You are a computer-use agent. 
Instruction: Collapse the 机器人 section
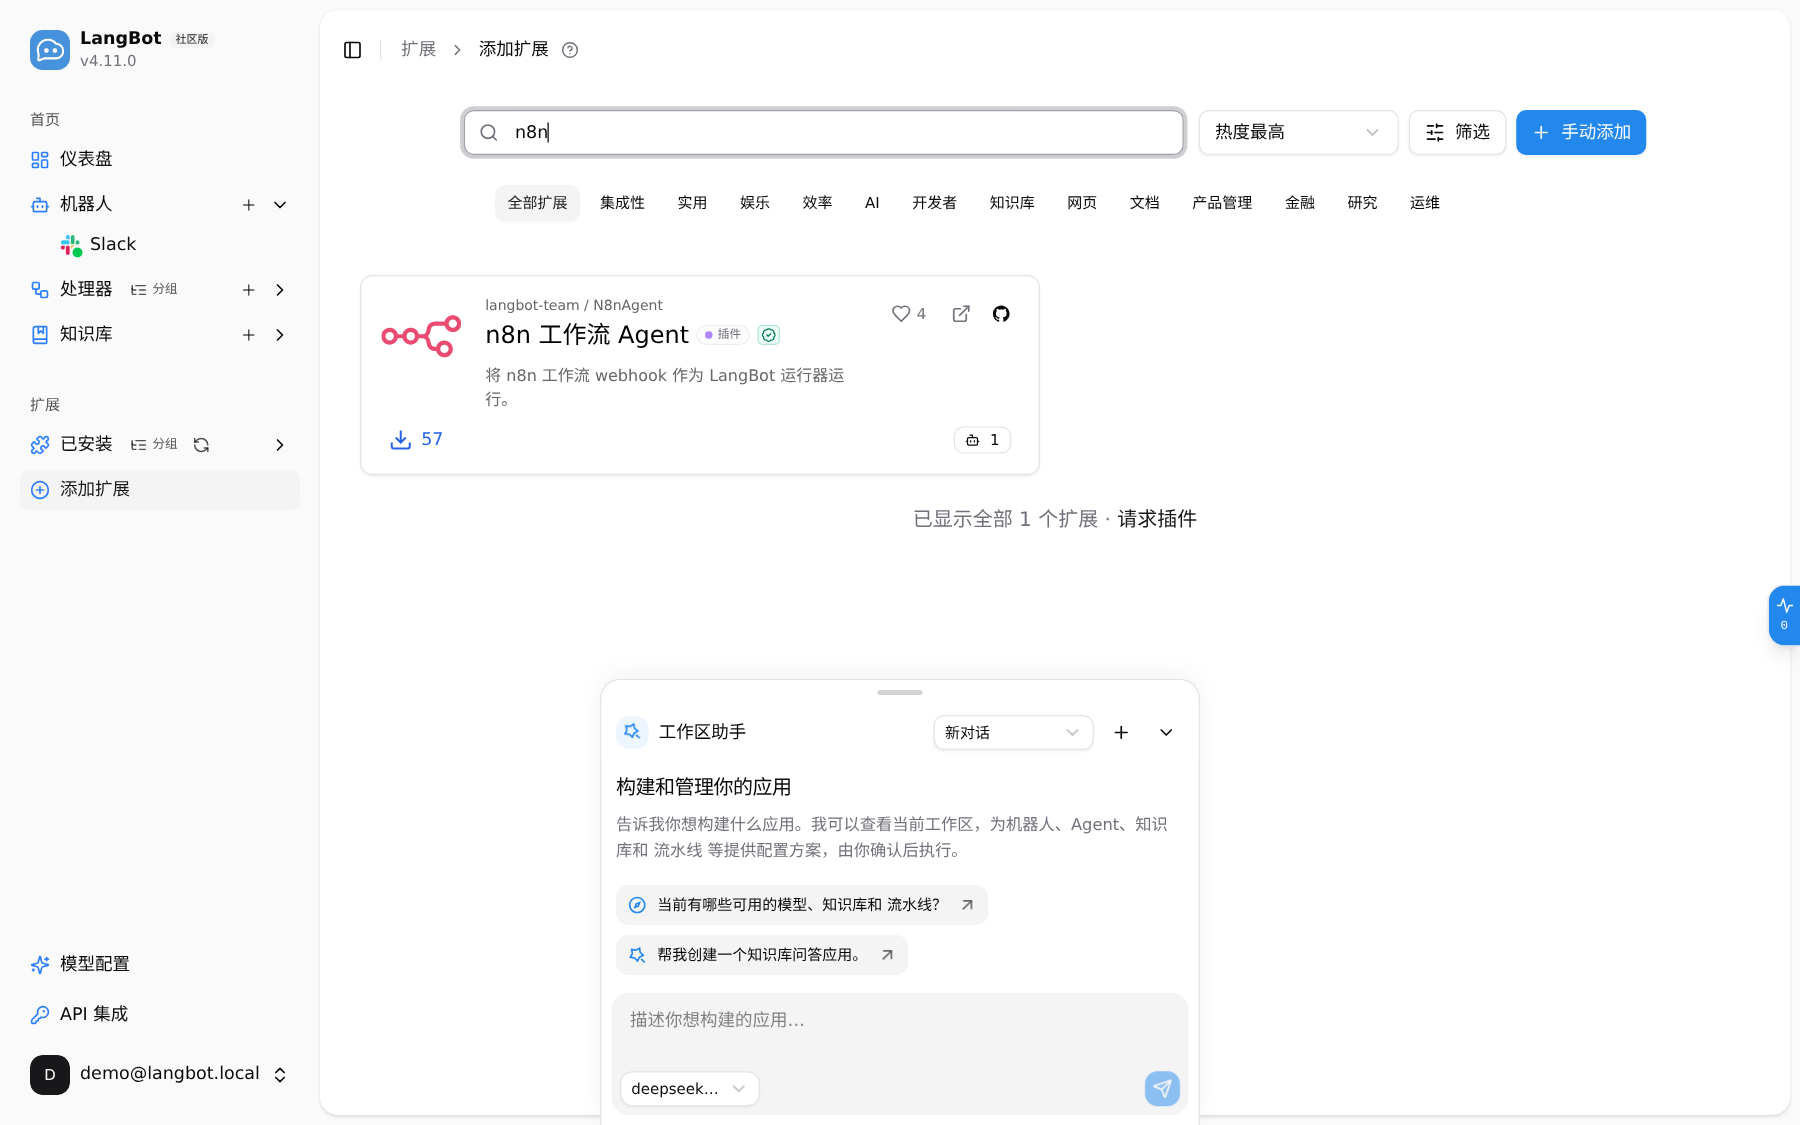click(x=280, y=205)
